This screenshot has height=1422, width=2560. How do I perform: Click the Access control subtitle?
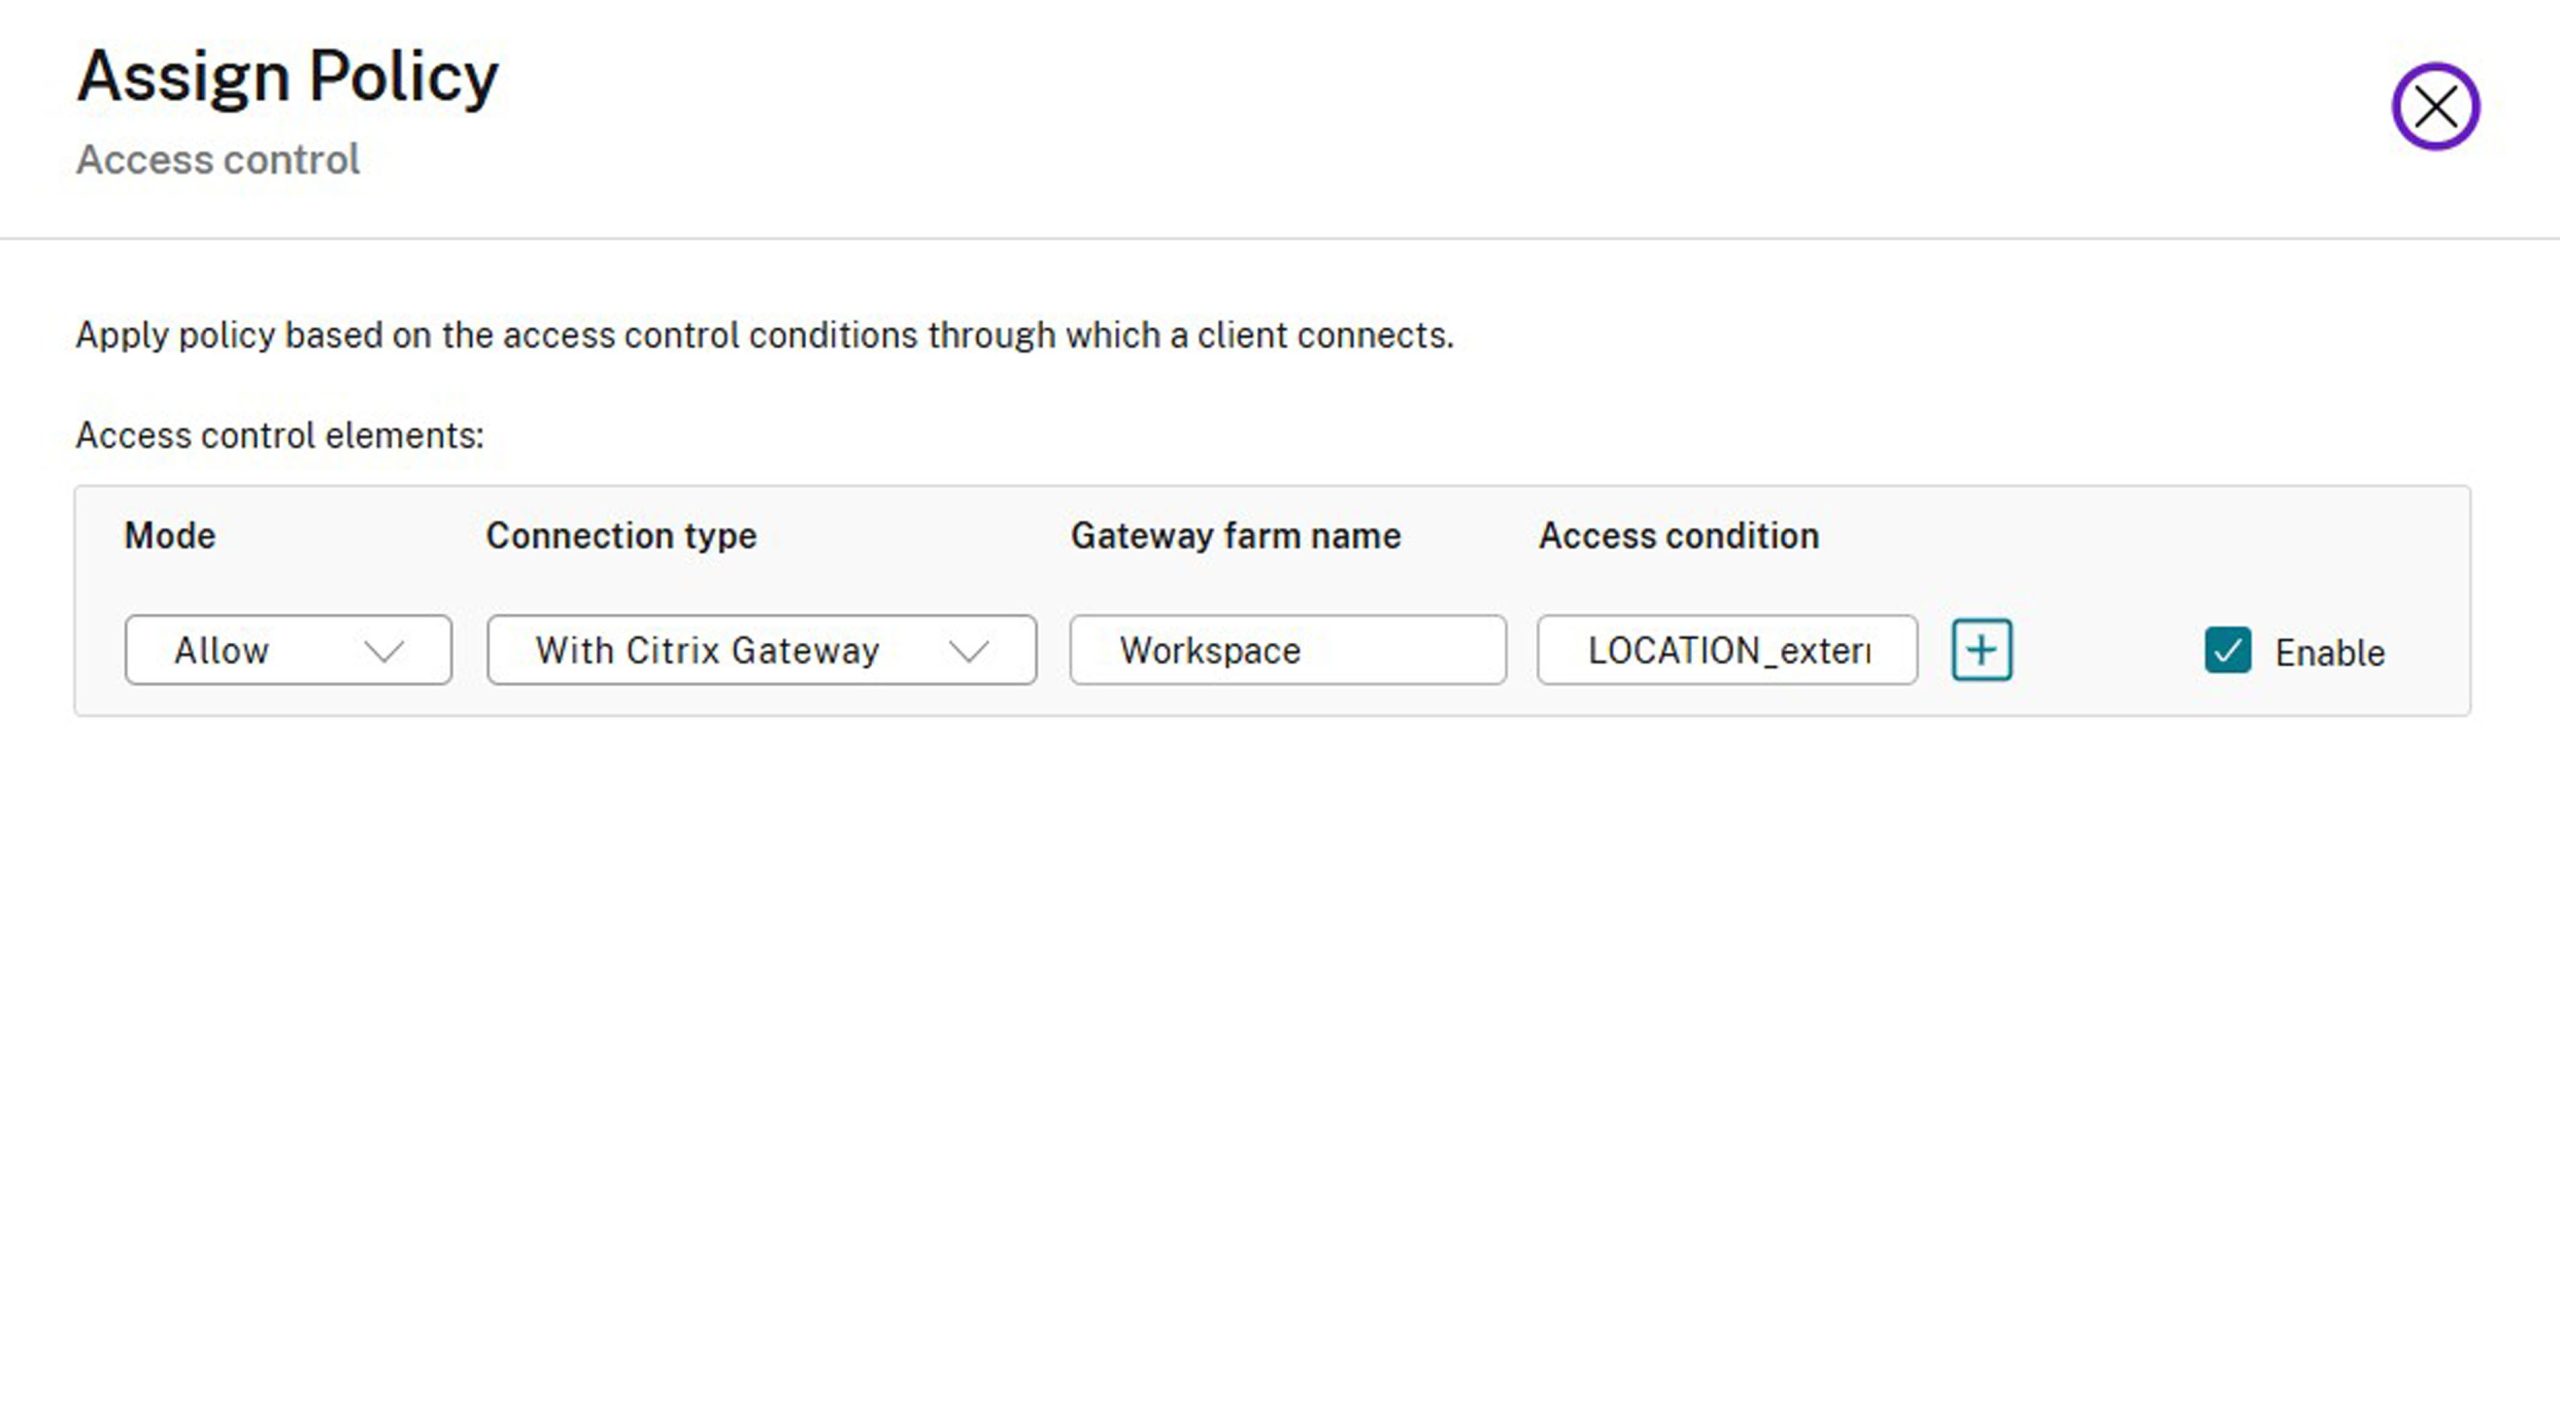218,160
